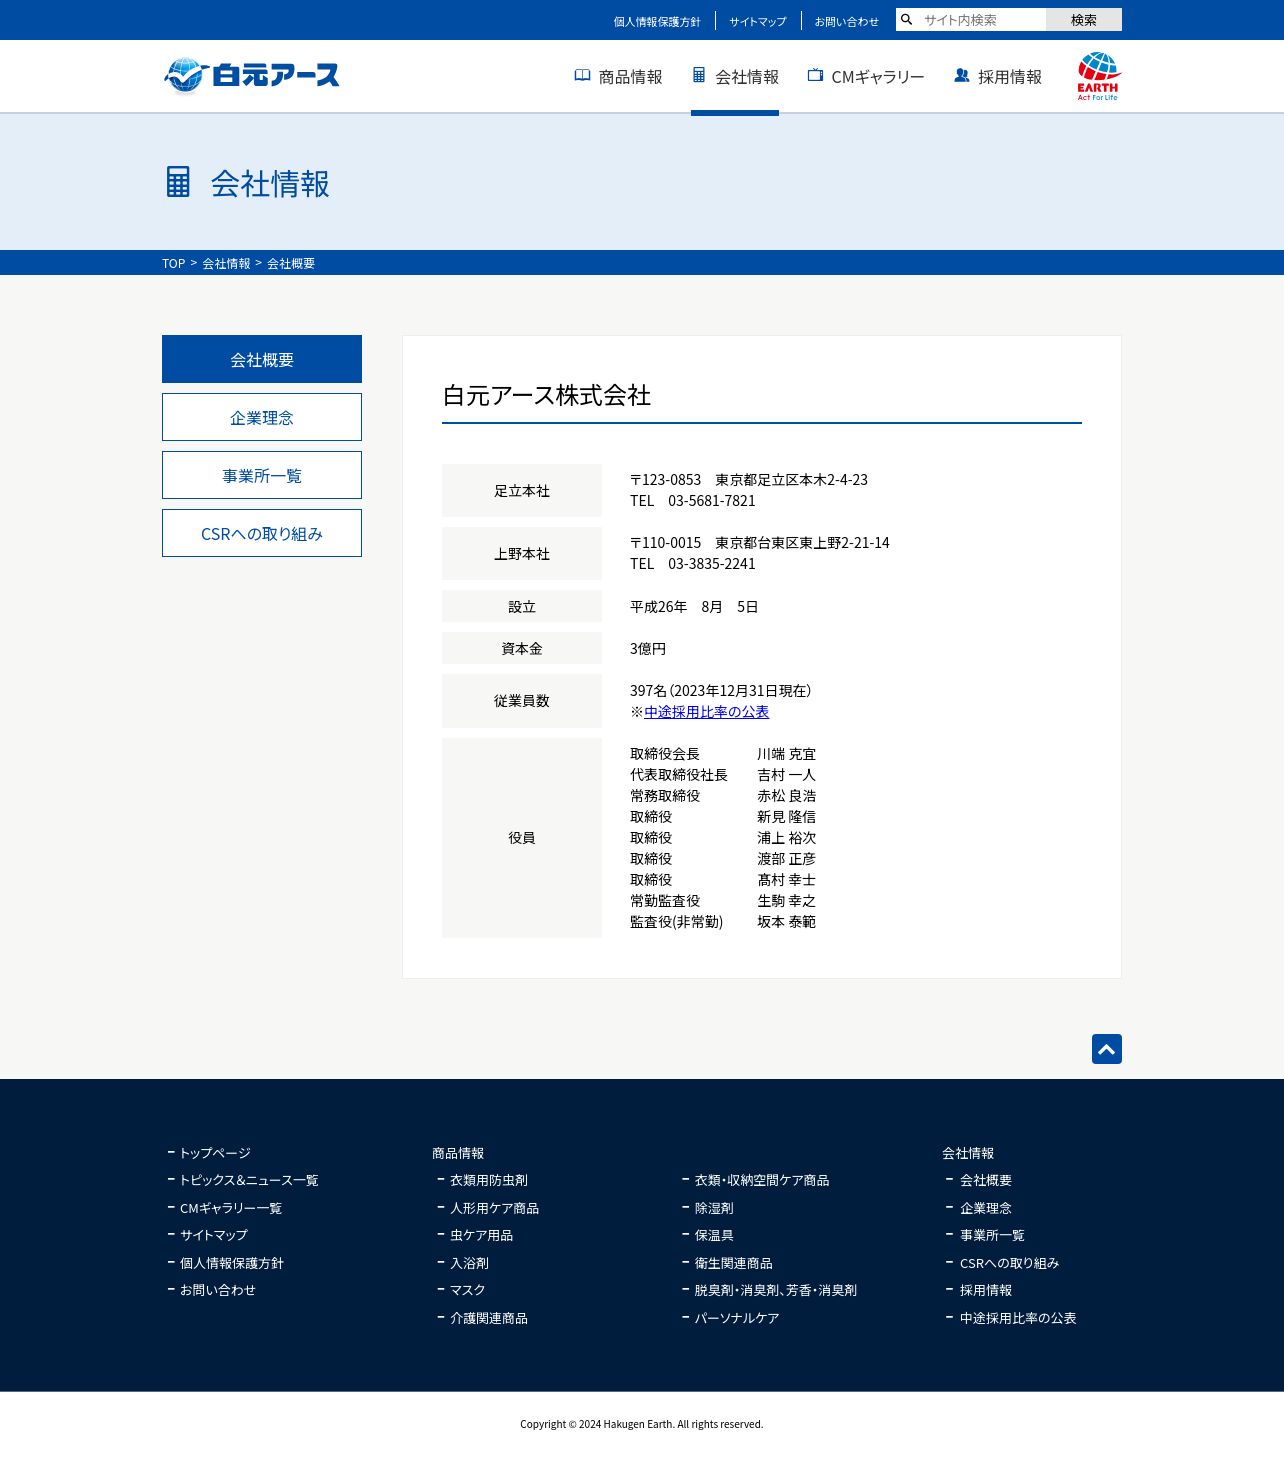The height and width of the screenshot is (1471, 1284).
Task: Click the Hakugen Earth logo
Action: pyautogui.click(x=251, y=75)
